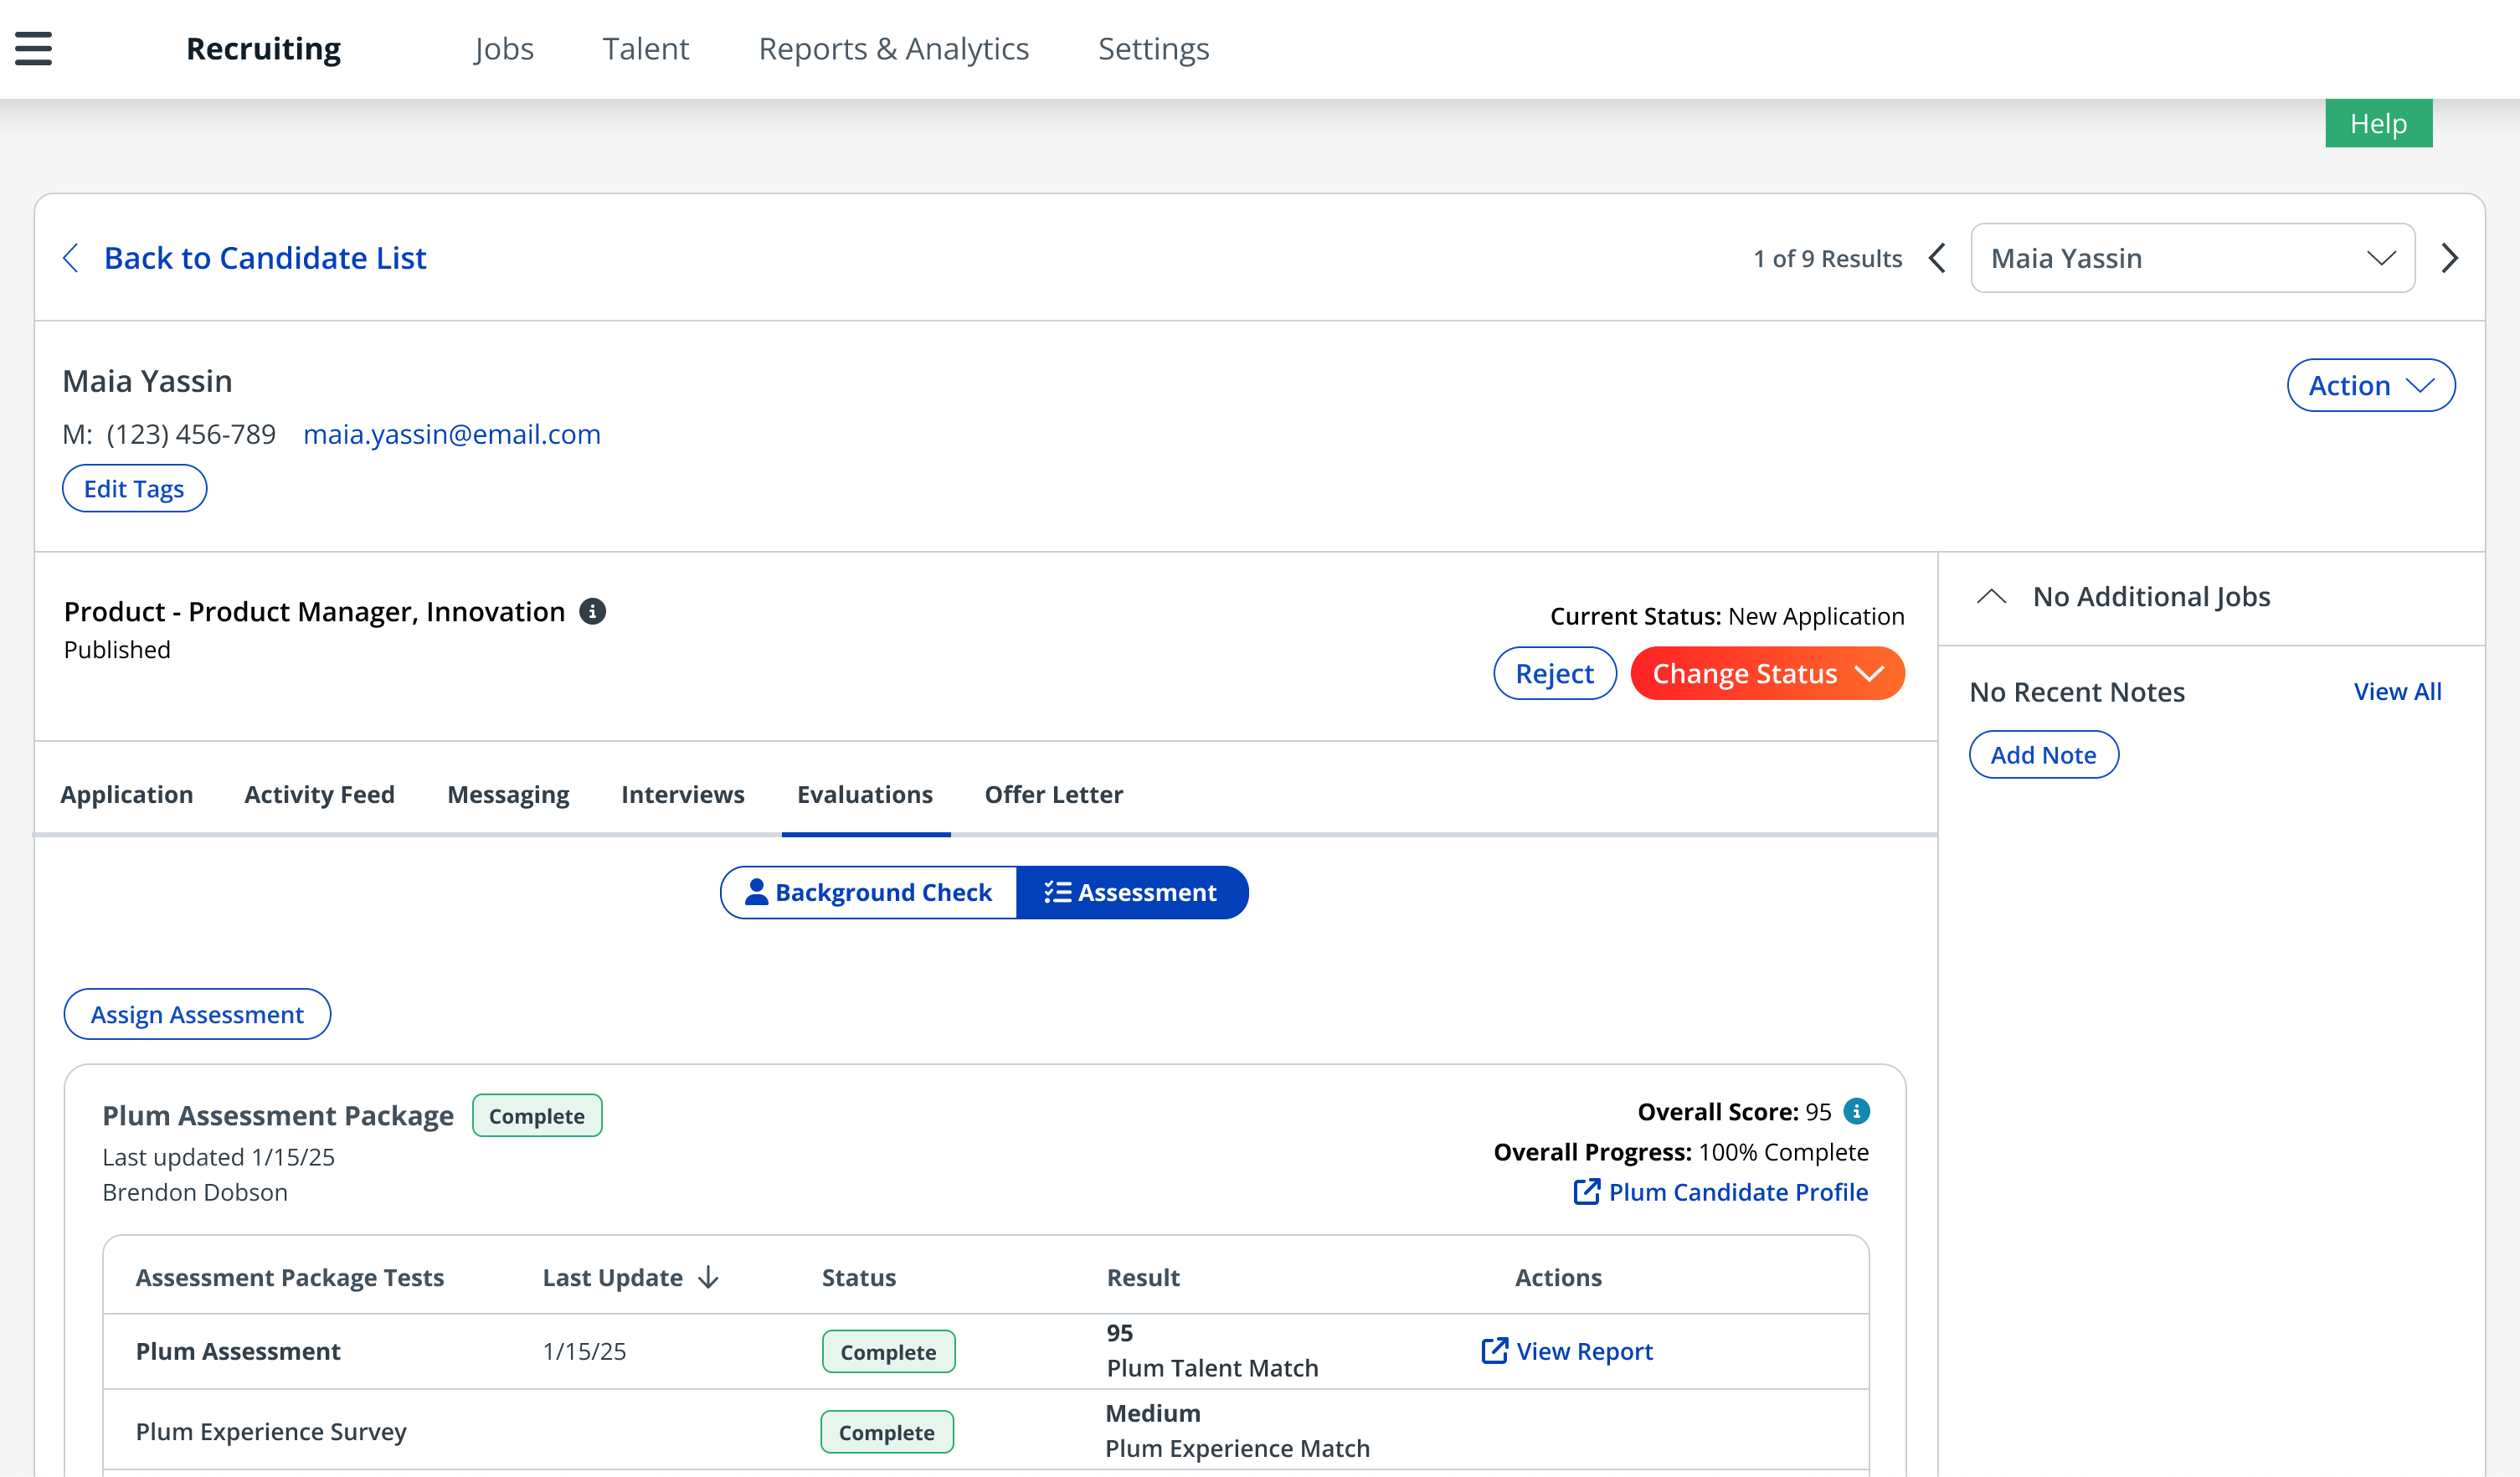Open Talent in top navigation
Screen dimensions: 2520x1477
645,48
